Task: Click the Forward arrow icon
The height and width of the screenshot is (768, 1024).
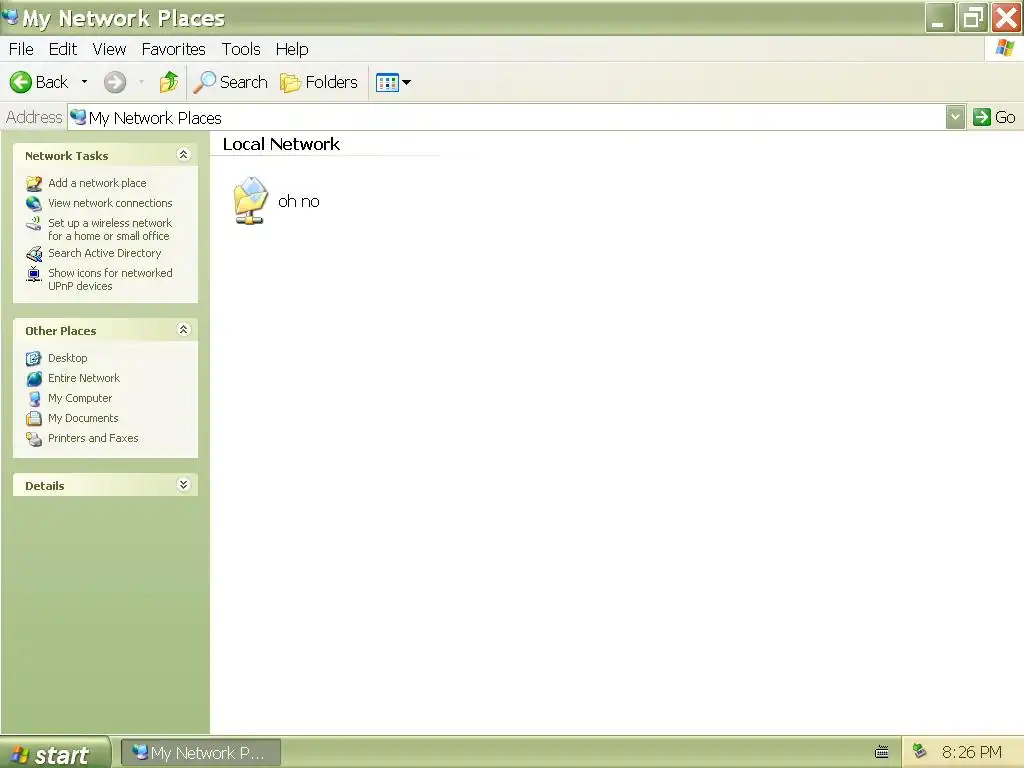Action: [115, 82]
